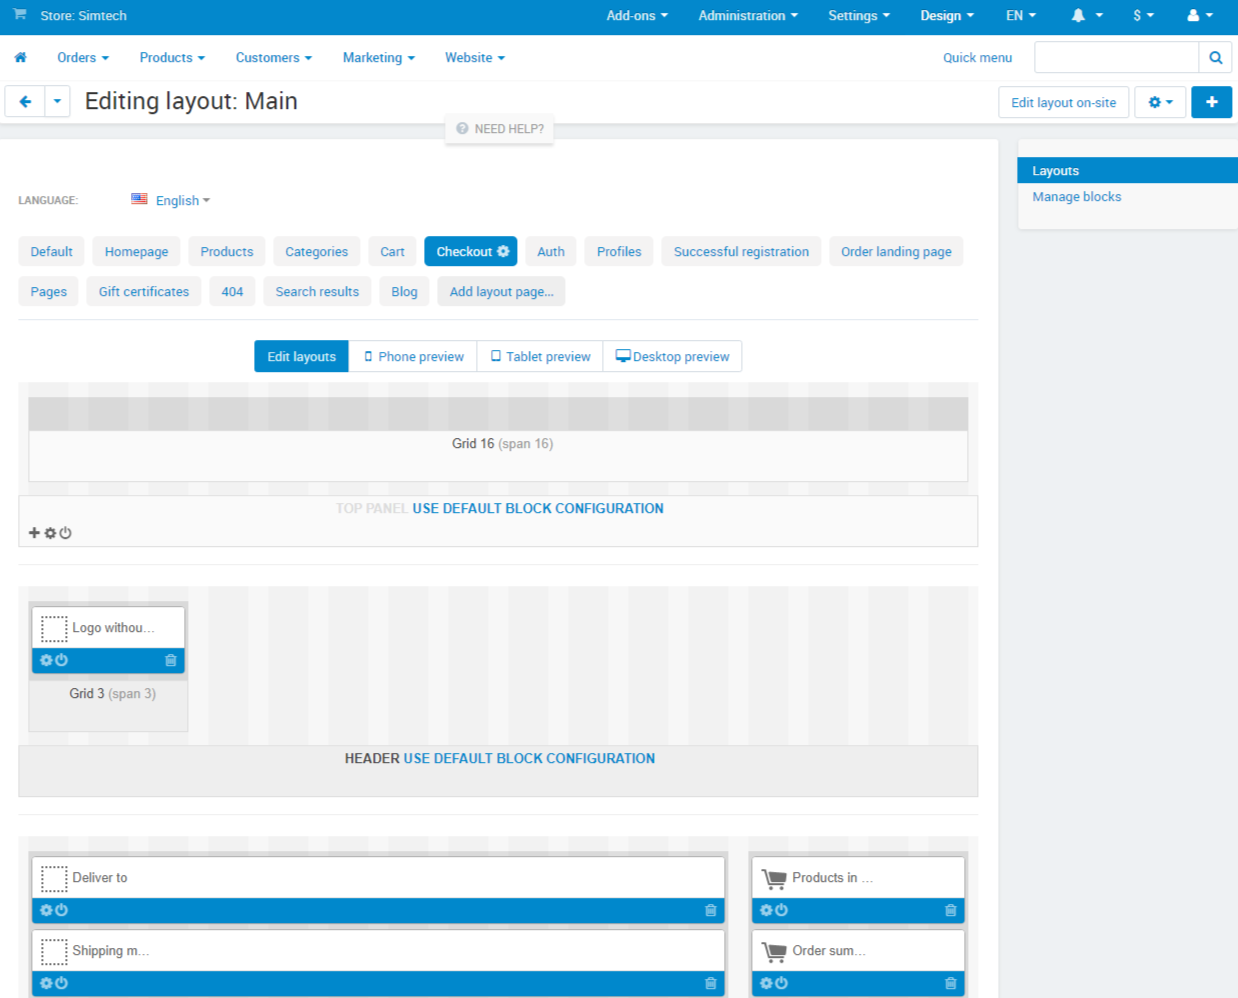Delete the Order summary block
Viewport: 1238px width, 998px height.
point(951,983)
